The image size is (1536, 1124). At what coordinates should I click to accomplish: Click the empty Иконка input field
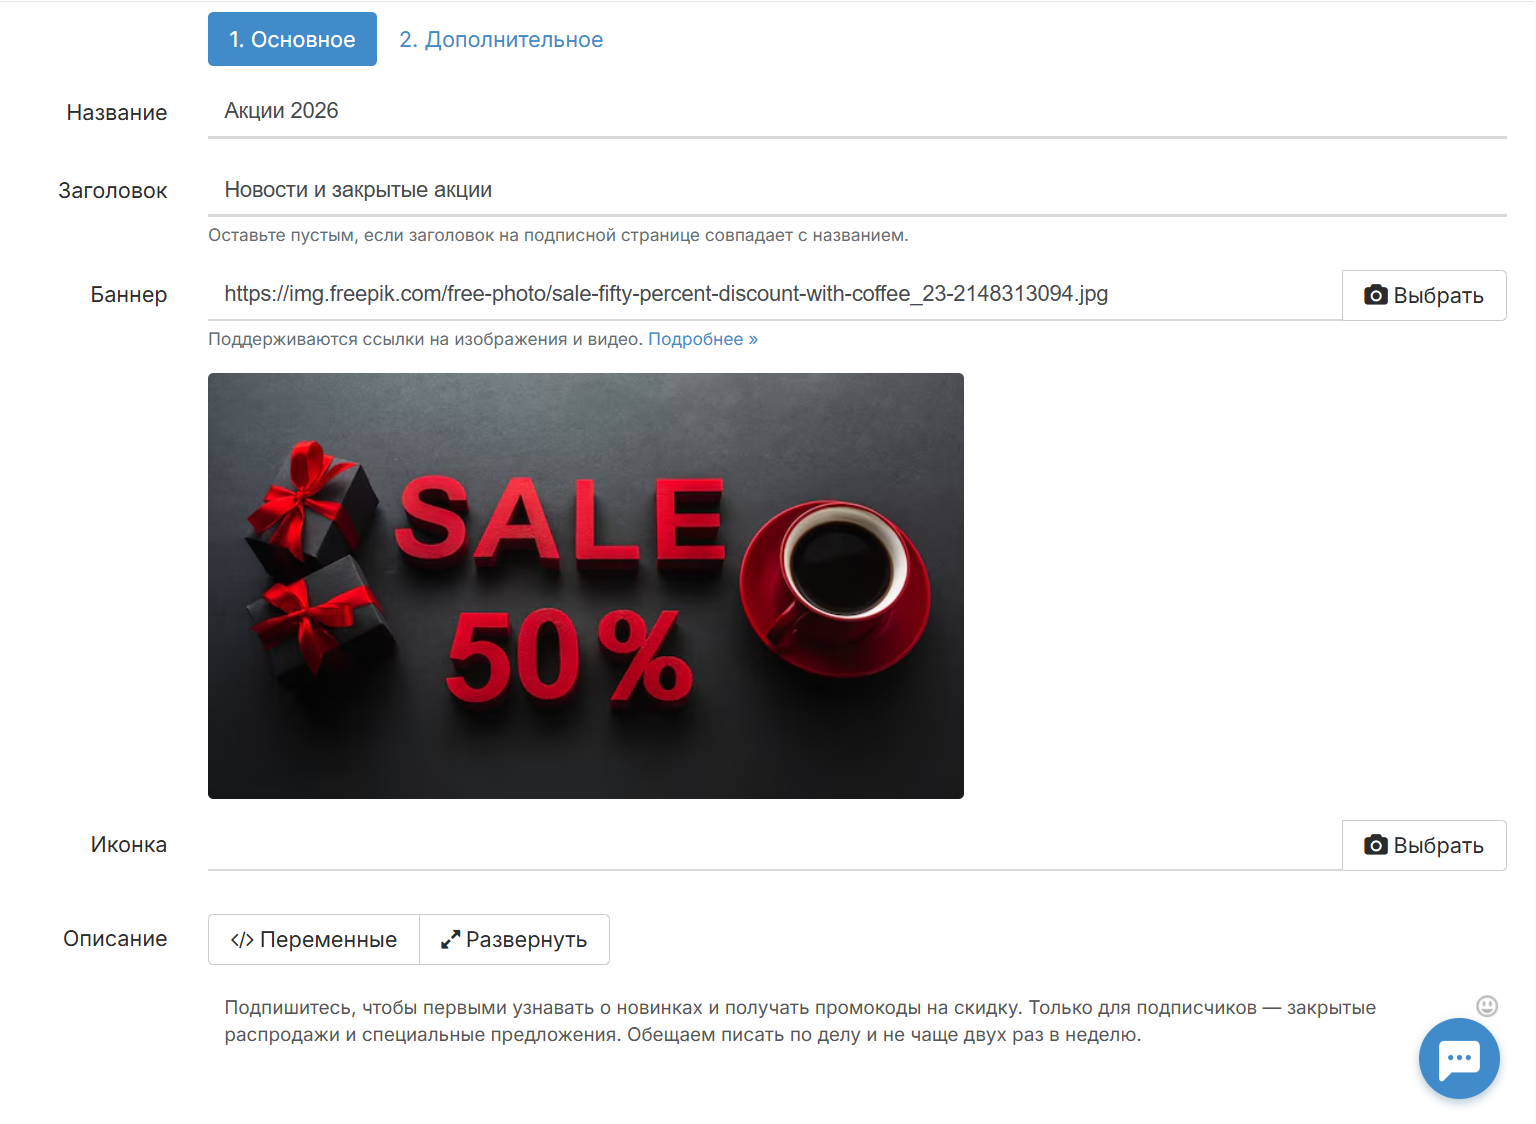(x=775, y=845)
